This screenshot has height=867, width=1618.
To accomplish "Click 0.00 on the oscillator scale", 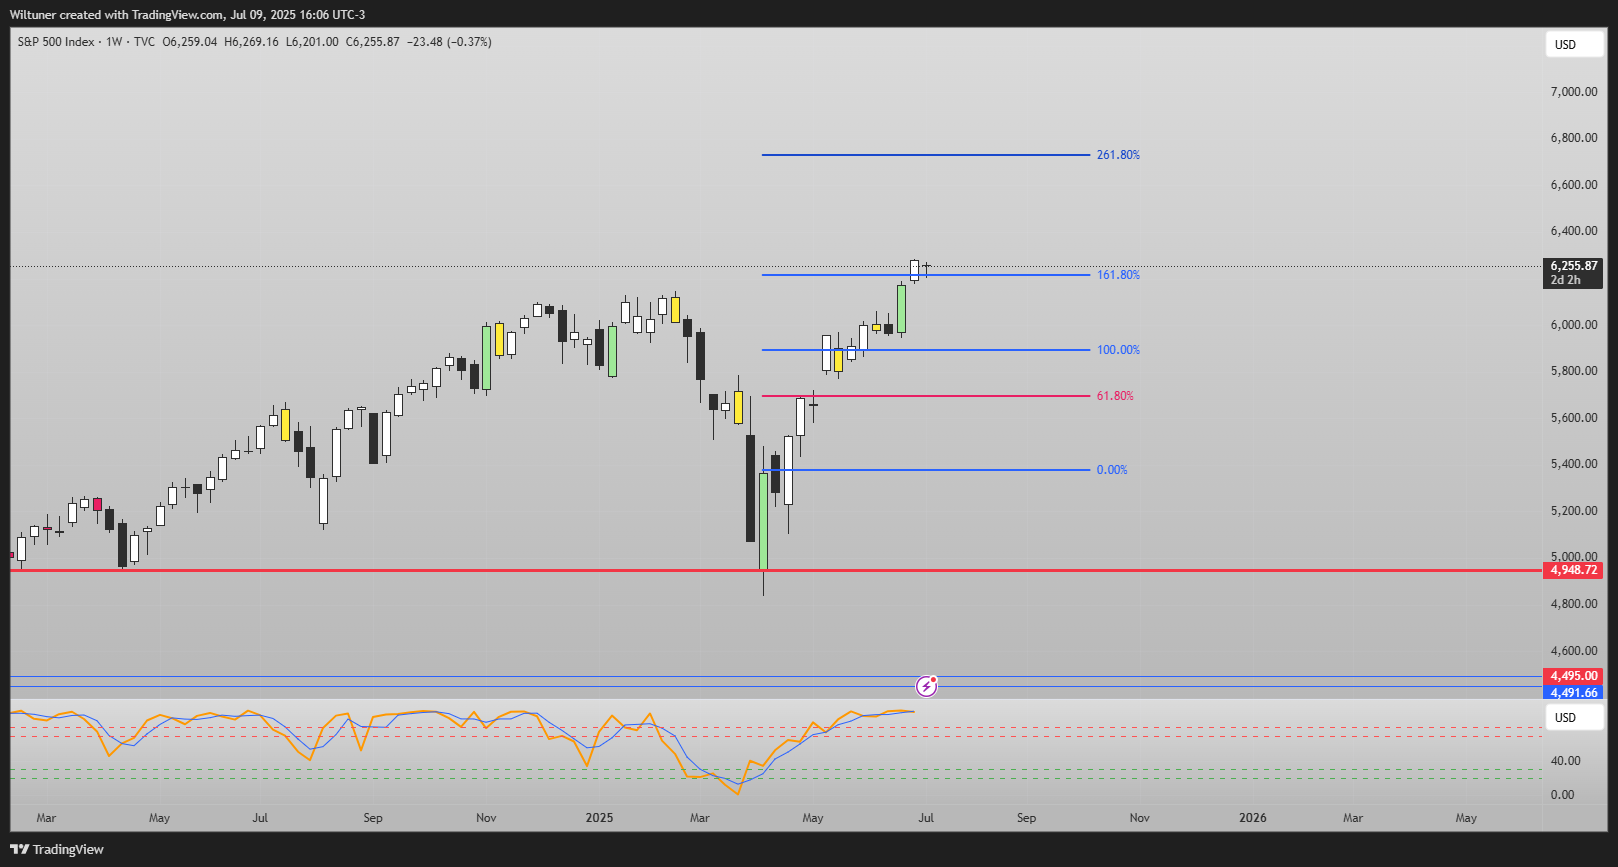I will coord(1562,795).
